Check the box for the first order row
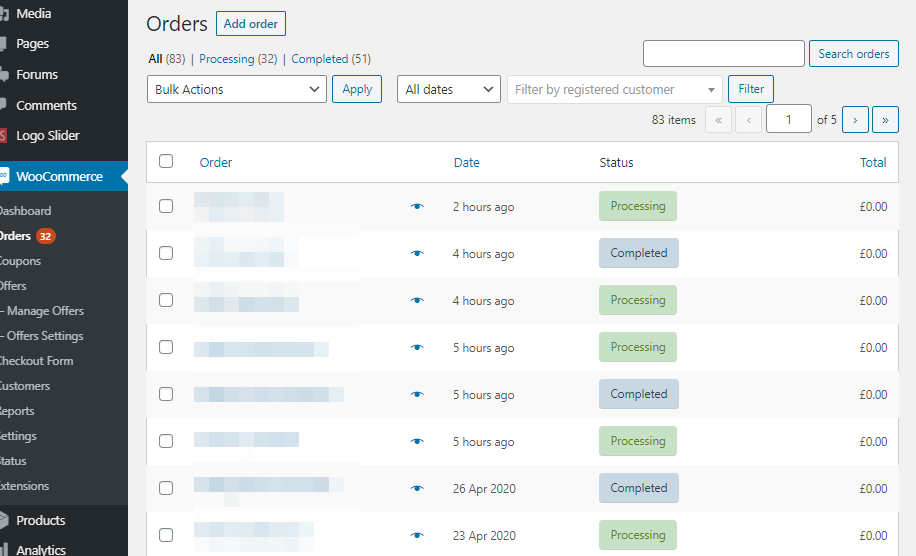Image resolution: width=916 pixels, height=556 pixels. click(166, 206)
